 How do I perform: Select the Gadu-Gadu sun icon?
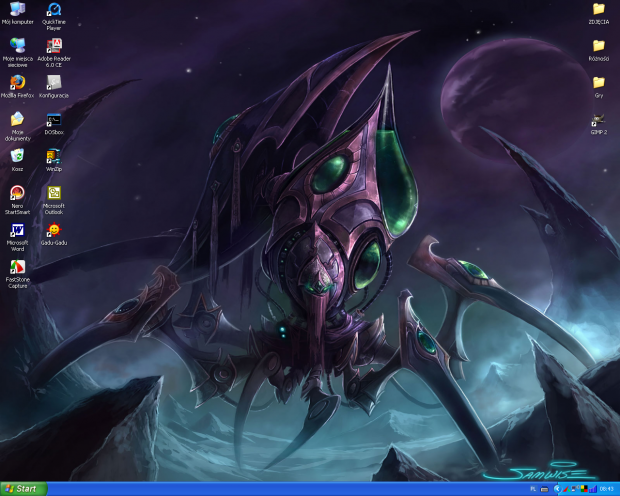(54, 234)
